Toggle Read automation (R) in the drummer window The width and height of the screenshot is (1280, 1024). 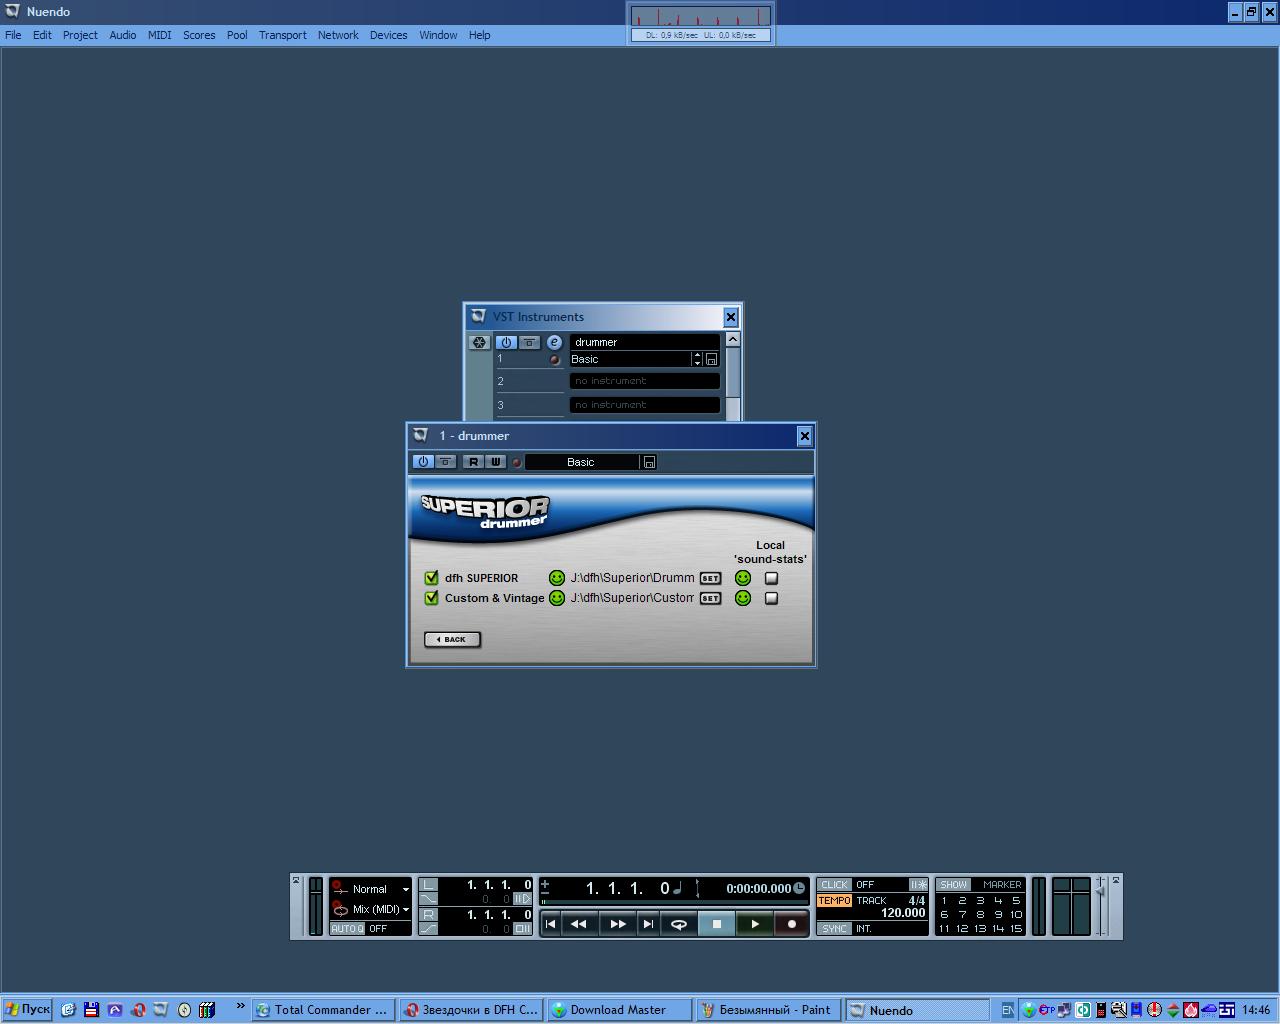(x=474, y=462)
